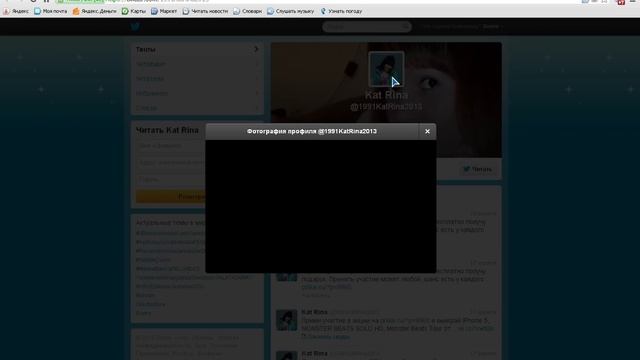Image resolution: width=640 pixels, height=360 pixels.
Task: Click the Kat Rina profile avatar thumbnail
Action: point(386,69)
